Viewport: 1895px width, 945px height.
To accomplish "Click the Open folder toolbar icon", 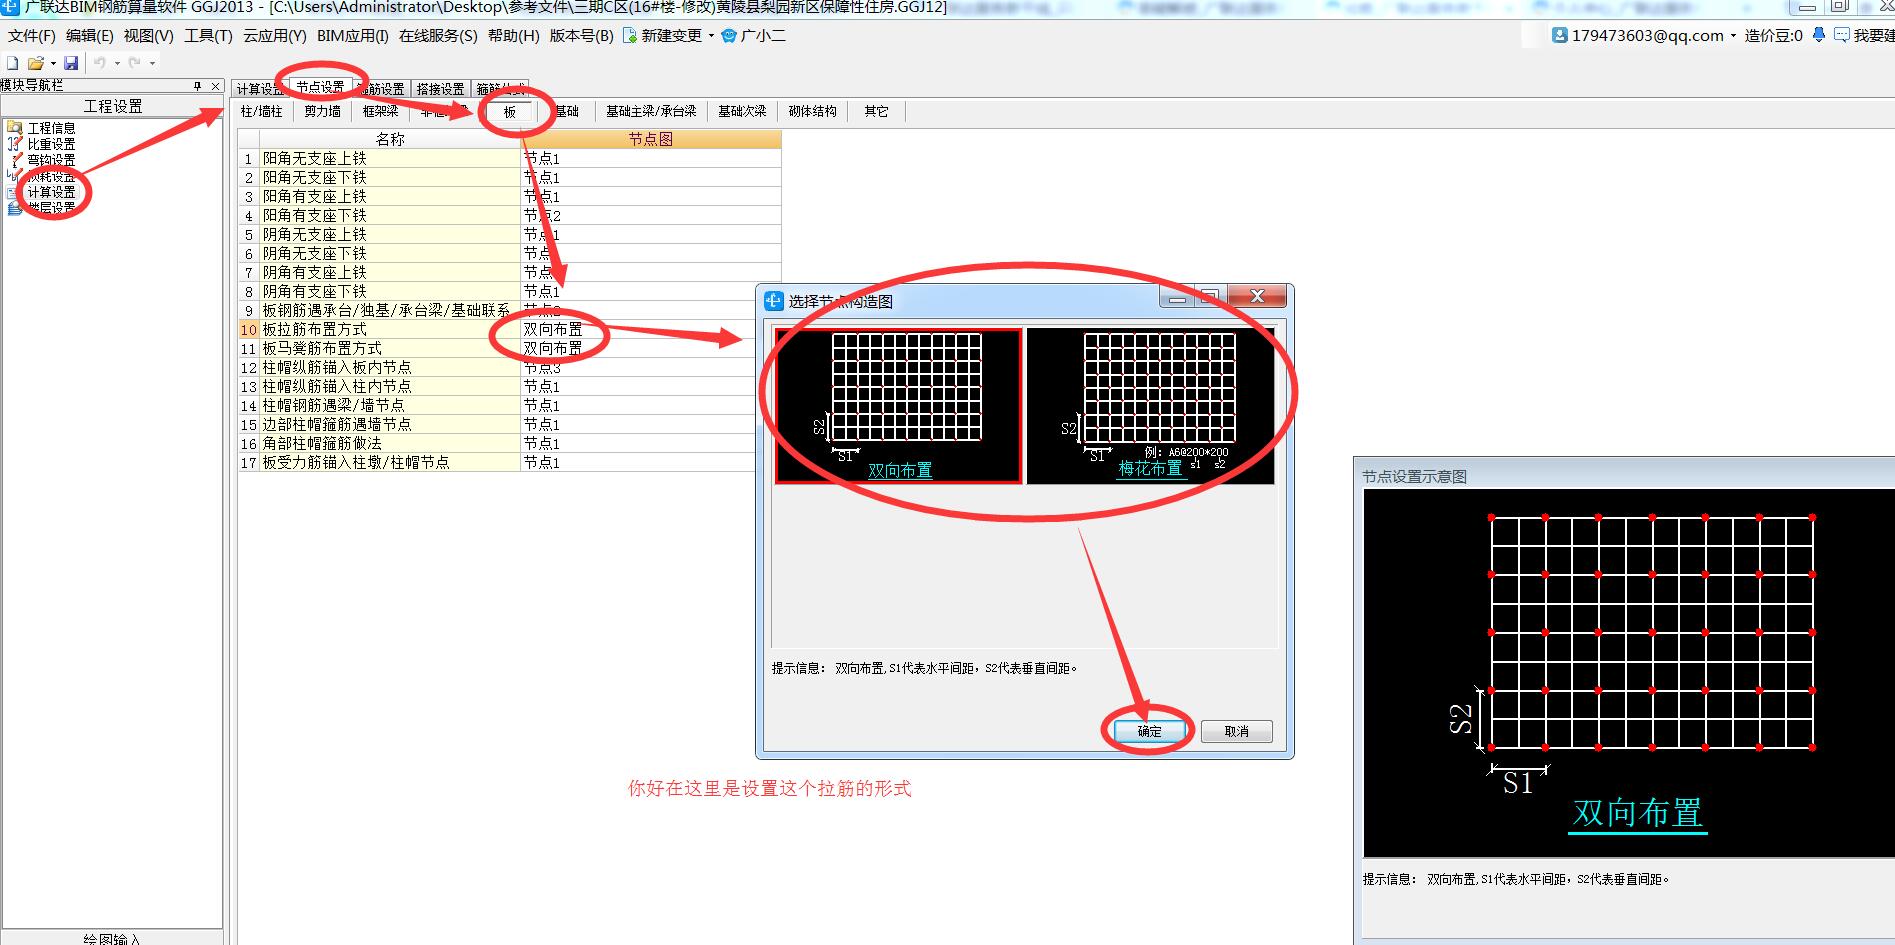I will pyautogui.click(x=35, y=63).
